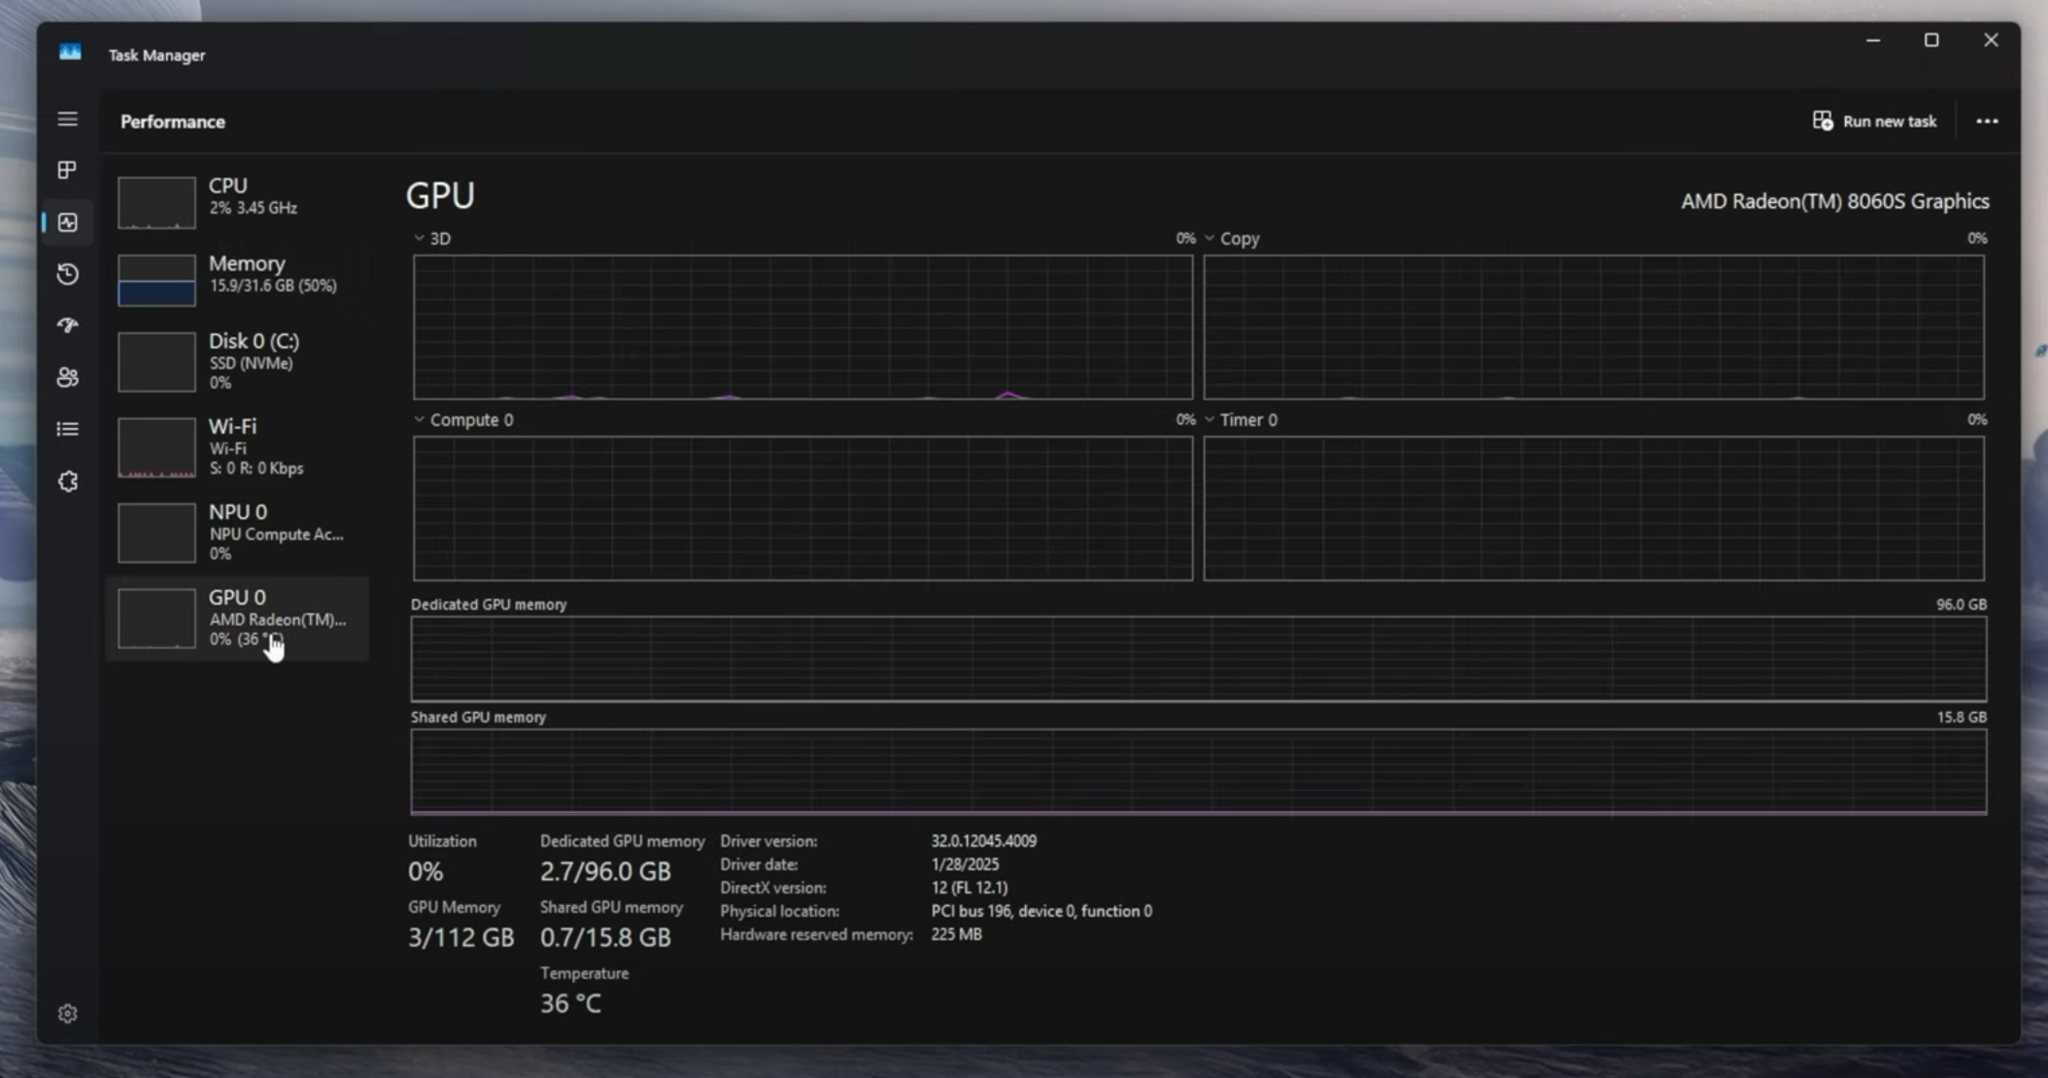
Task: Click PCI bus 196 physical location value
Action: coord(1041,911)
